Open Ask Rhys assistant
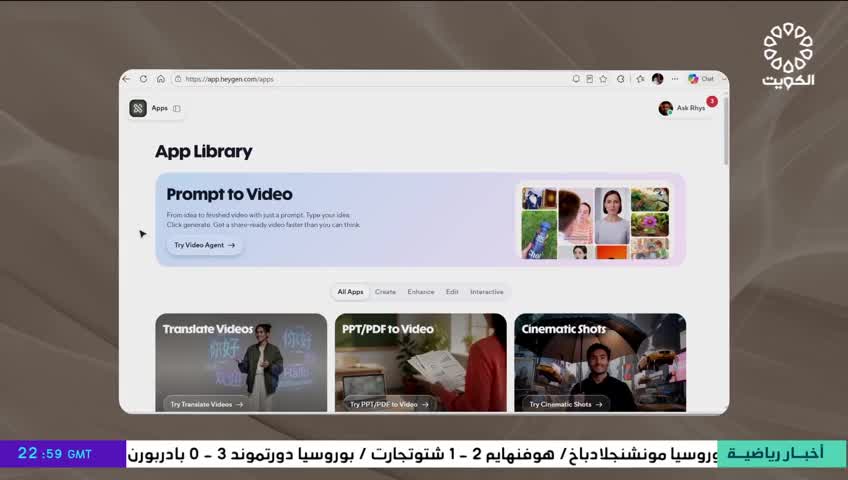Viewport: 848px width, 480px height. pyautogui.click(x=683, y=108)
